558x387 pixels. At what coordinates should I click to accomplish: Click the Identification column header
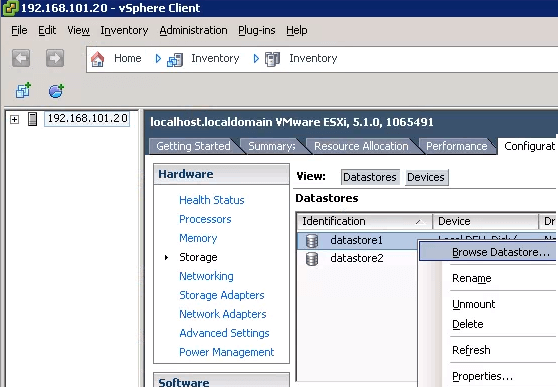point(365,221)
